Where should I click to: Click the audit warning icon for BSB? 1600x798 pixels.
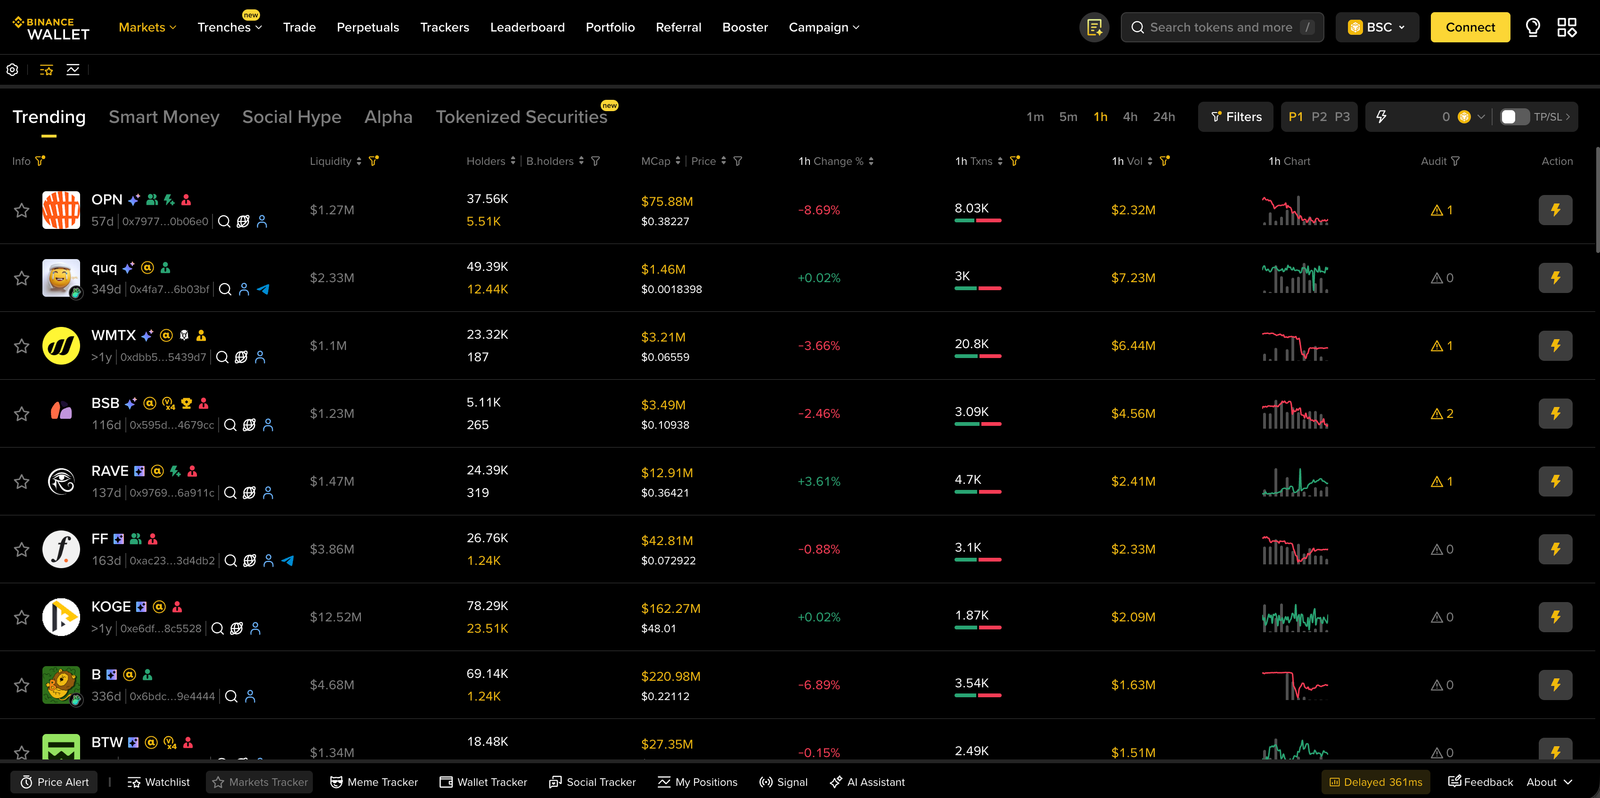(1436, 414)
